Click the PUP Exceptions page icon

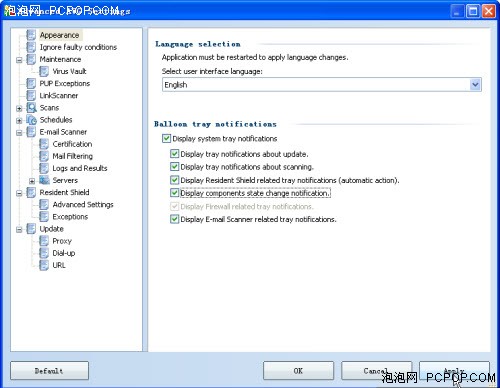pyautogui.click(x=31, y=83)
